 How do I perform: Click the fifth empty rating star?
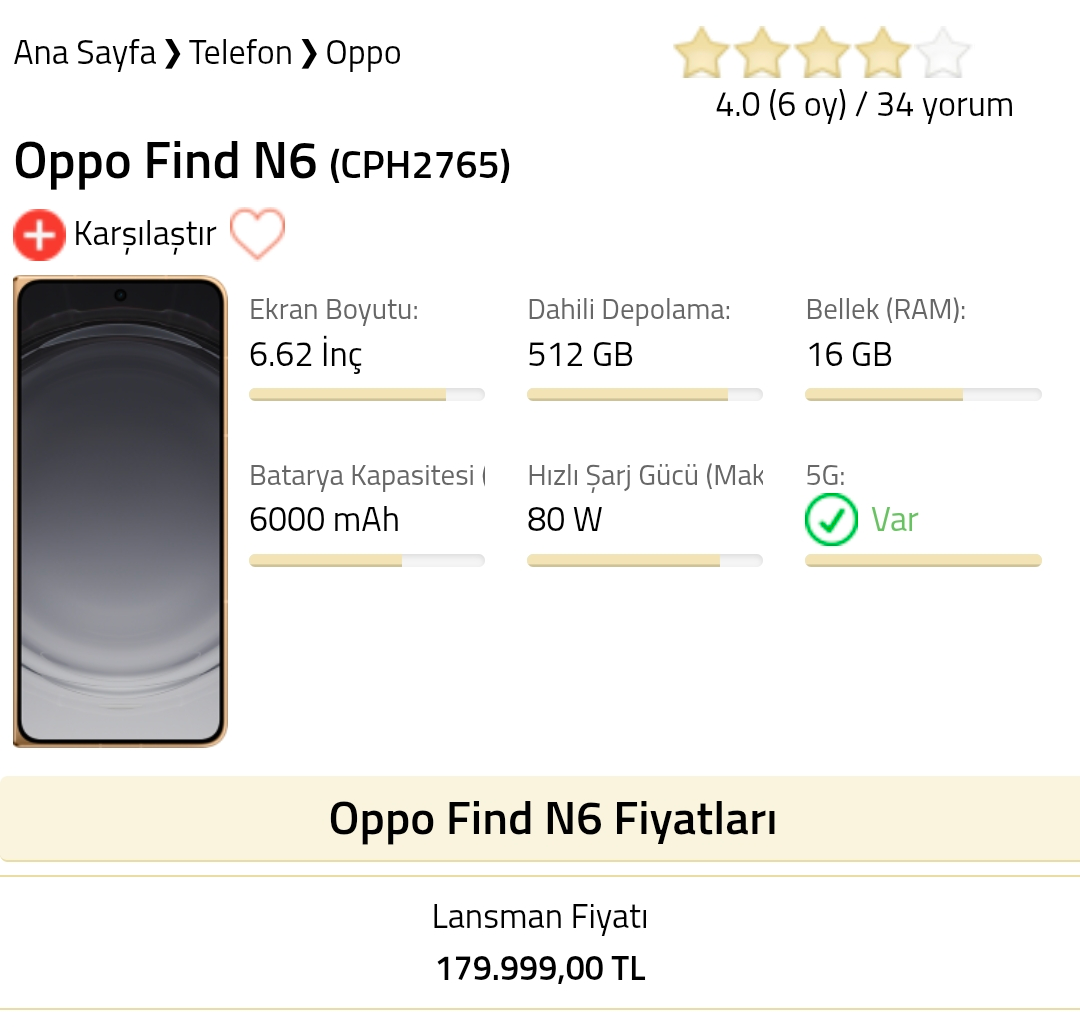tap(944, 52)
